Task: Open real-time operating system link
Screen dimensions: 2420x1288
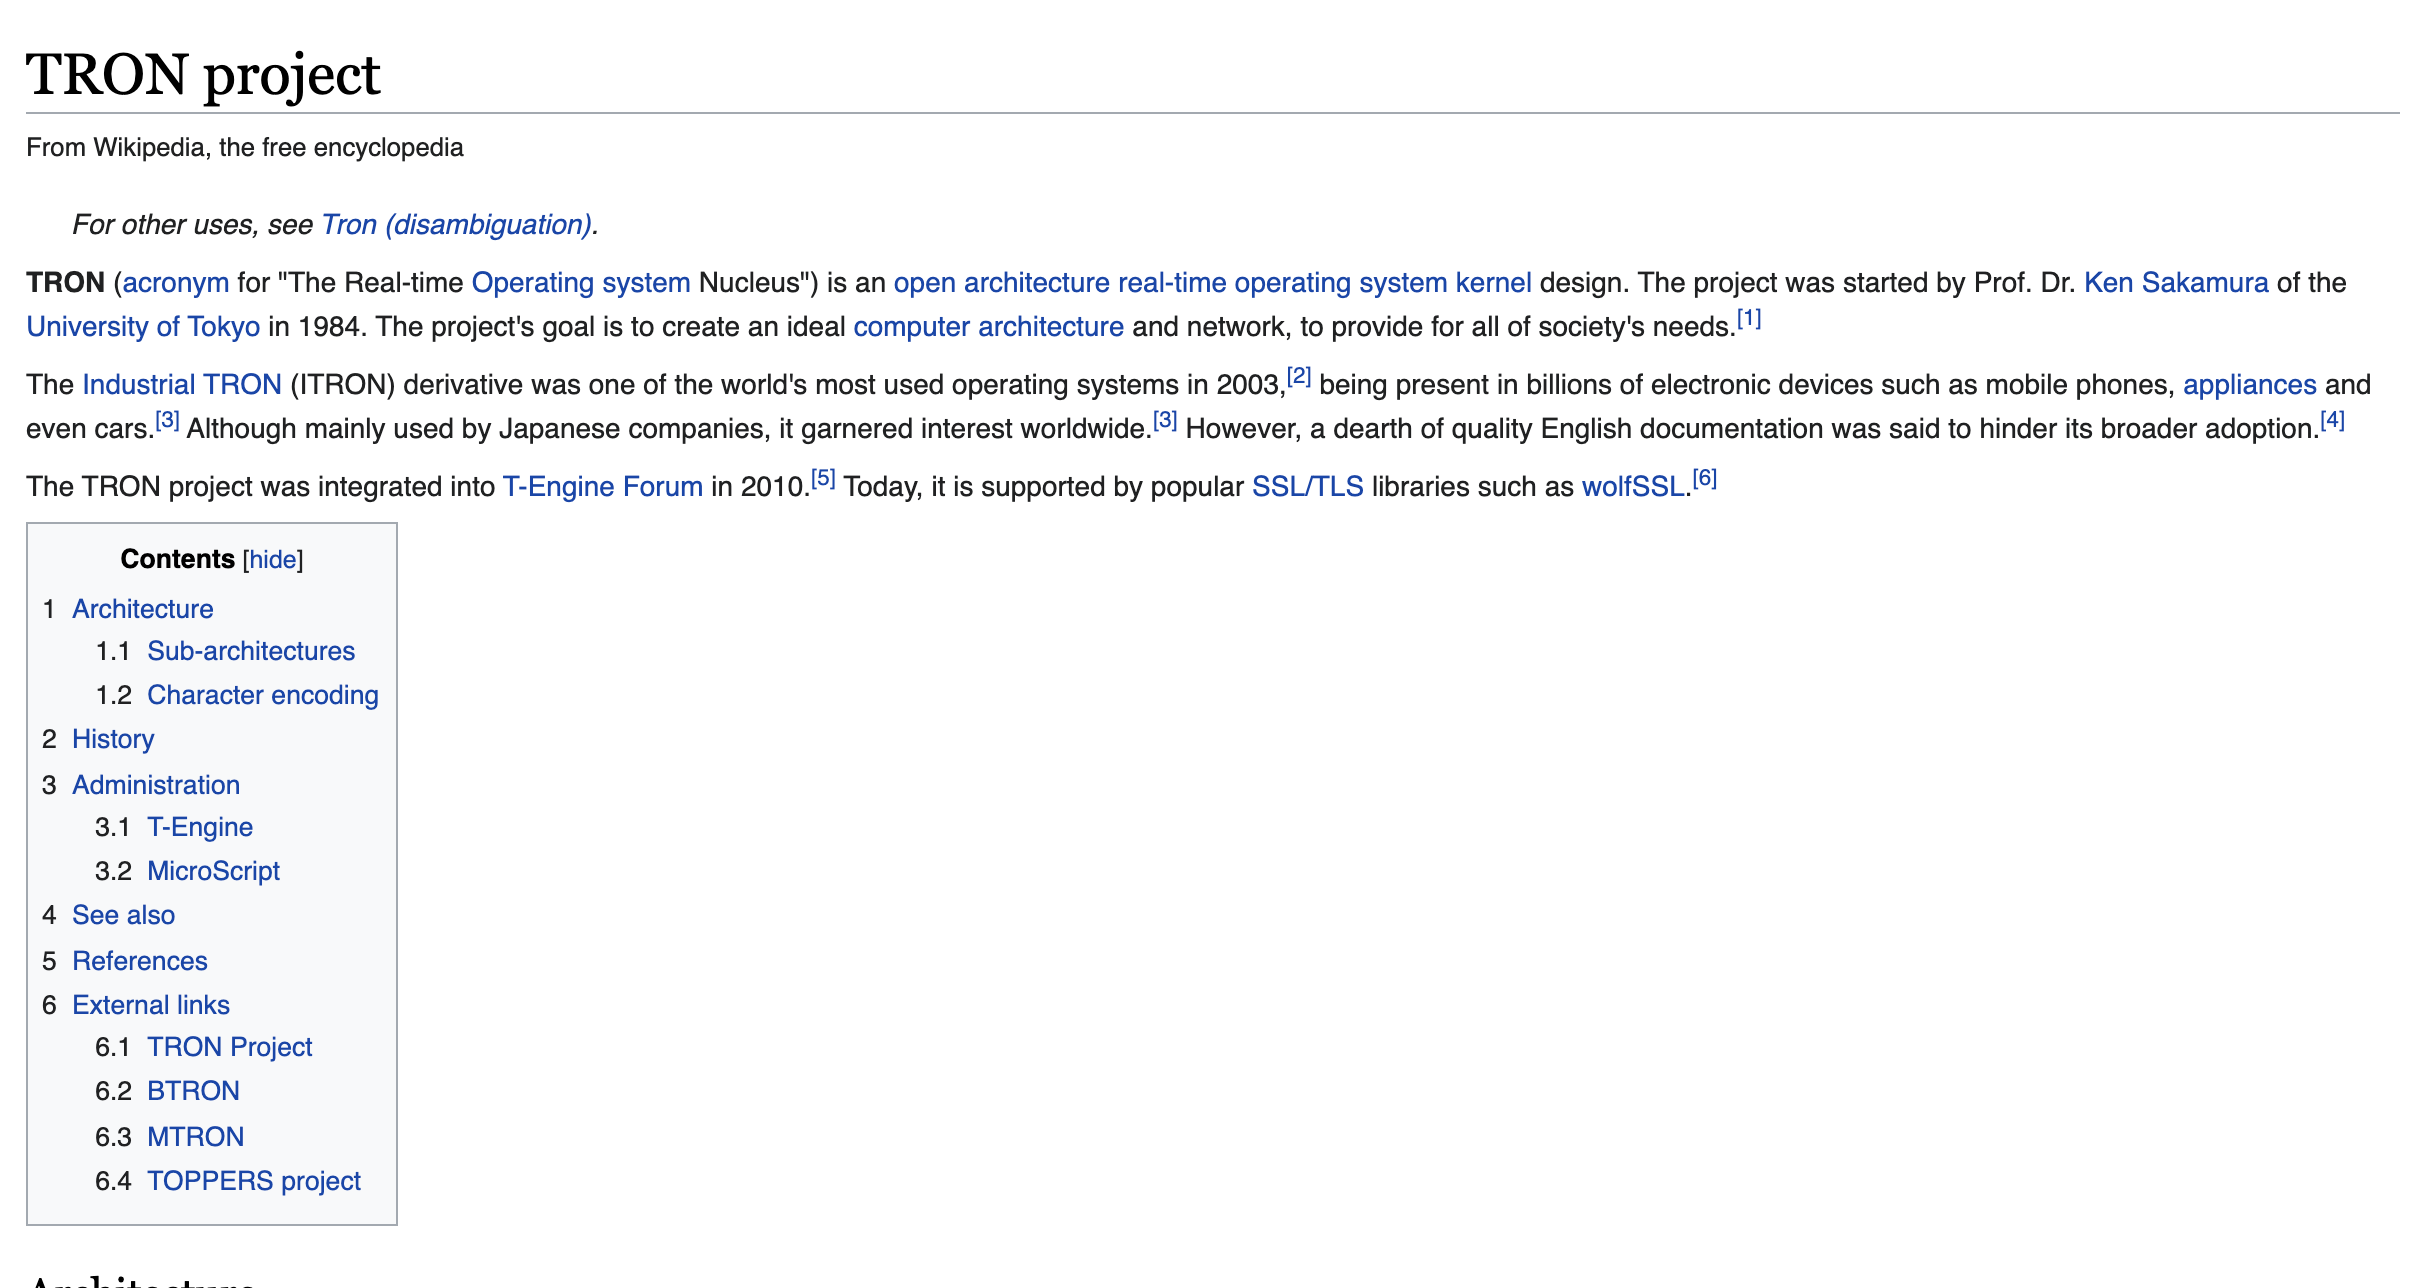Action: (1283, 283)
